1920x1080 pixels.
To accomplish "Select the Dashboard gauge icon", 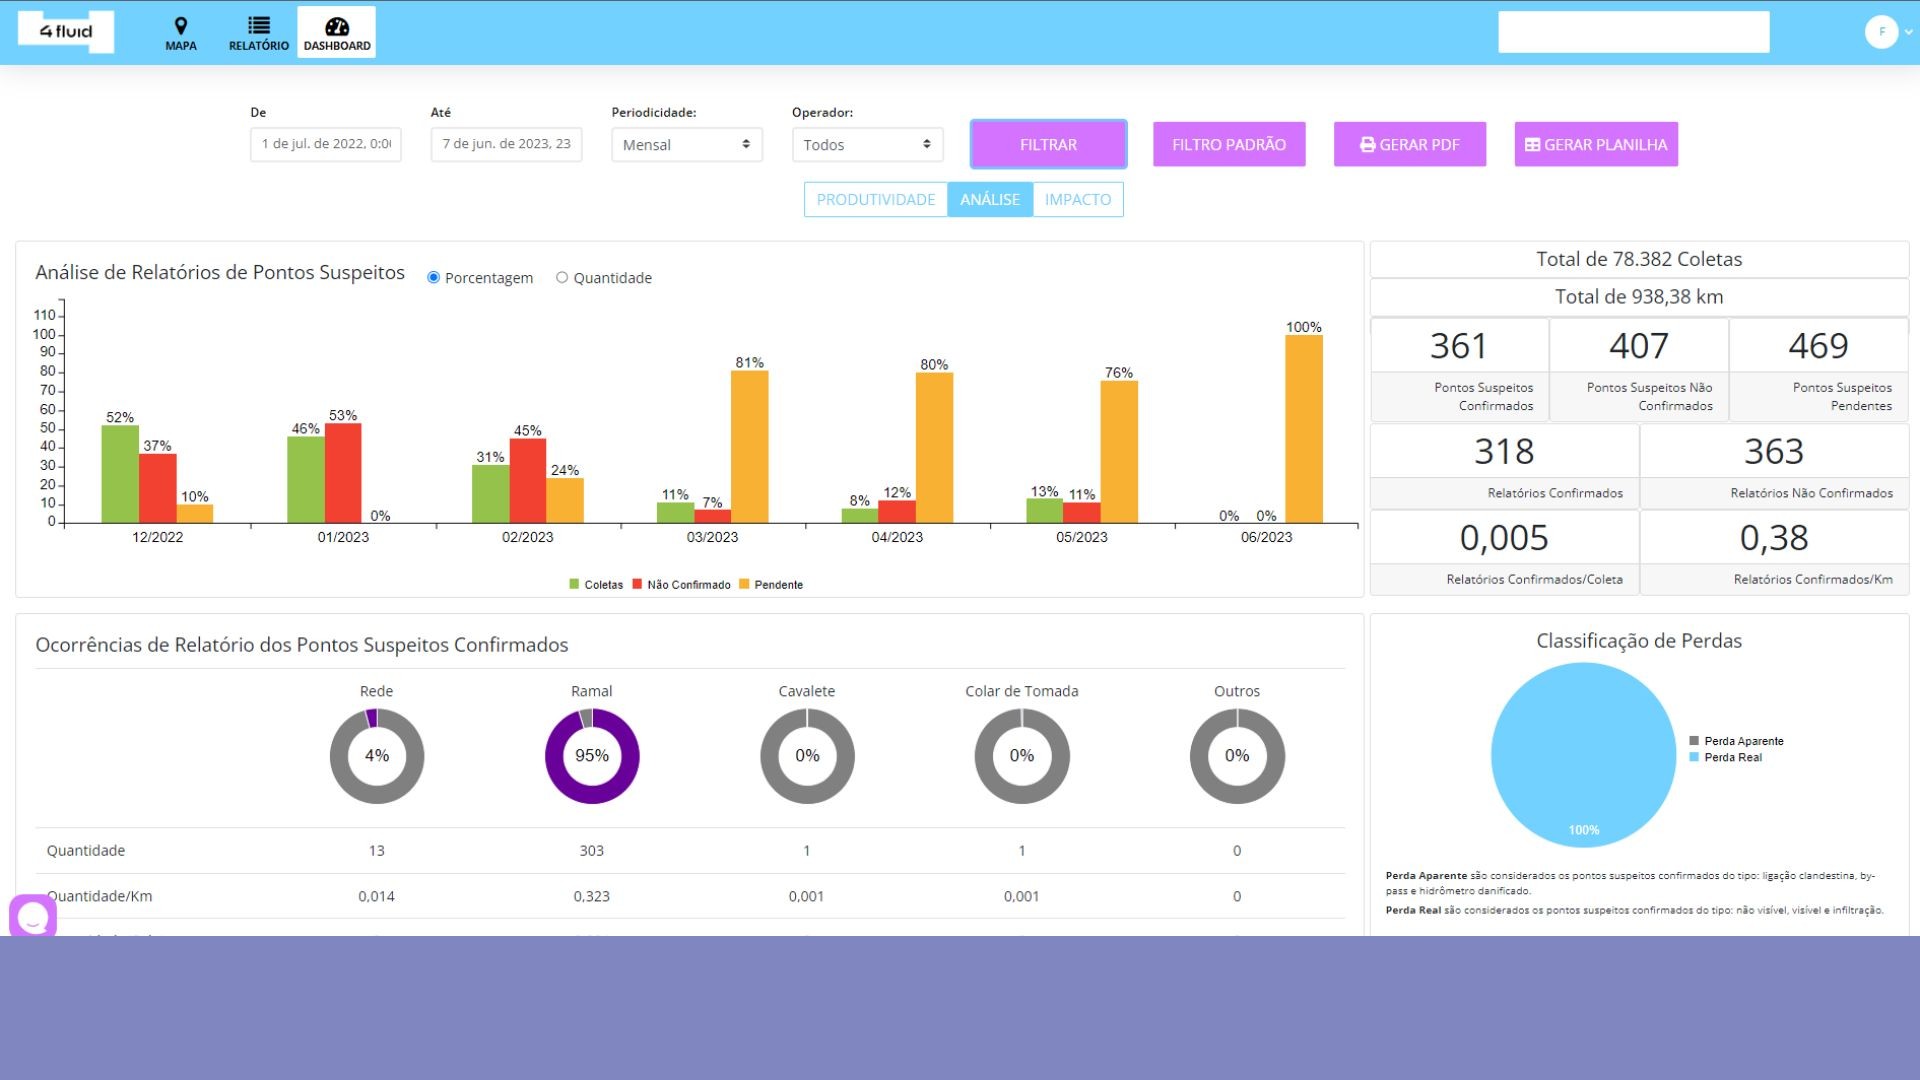I will (337, 26).
